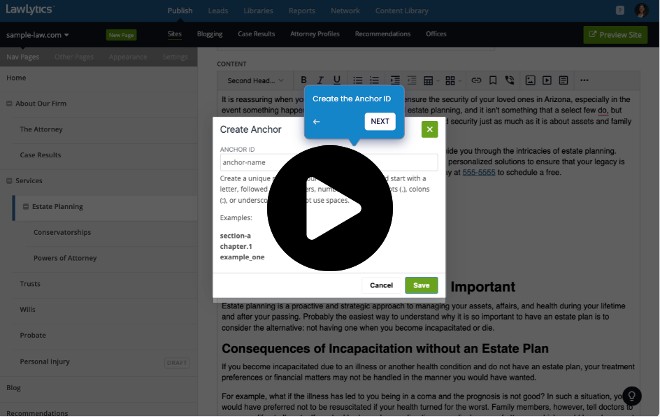This screenshot has width=660, height=417.
Task: Open the sample-law.com site dropdown
Action: pyautogui.click(x=37, y=35)
